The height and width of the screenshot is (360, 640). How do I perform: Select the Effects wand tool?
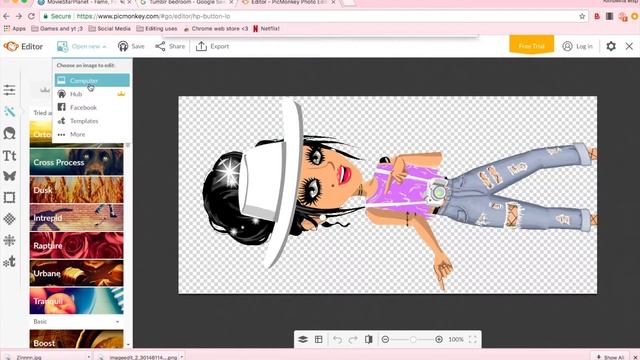(x=9, y=111)
